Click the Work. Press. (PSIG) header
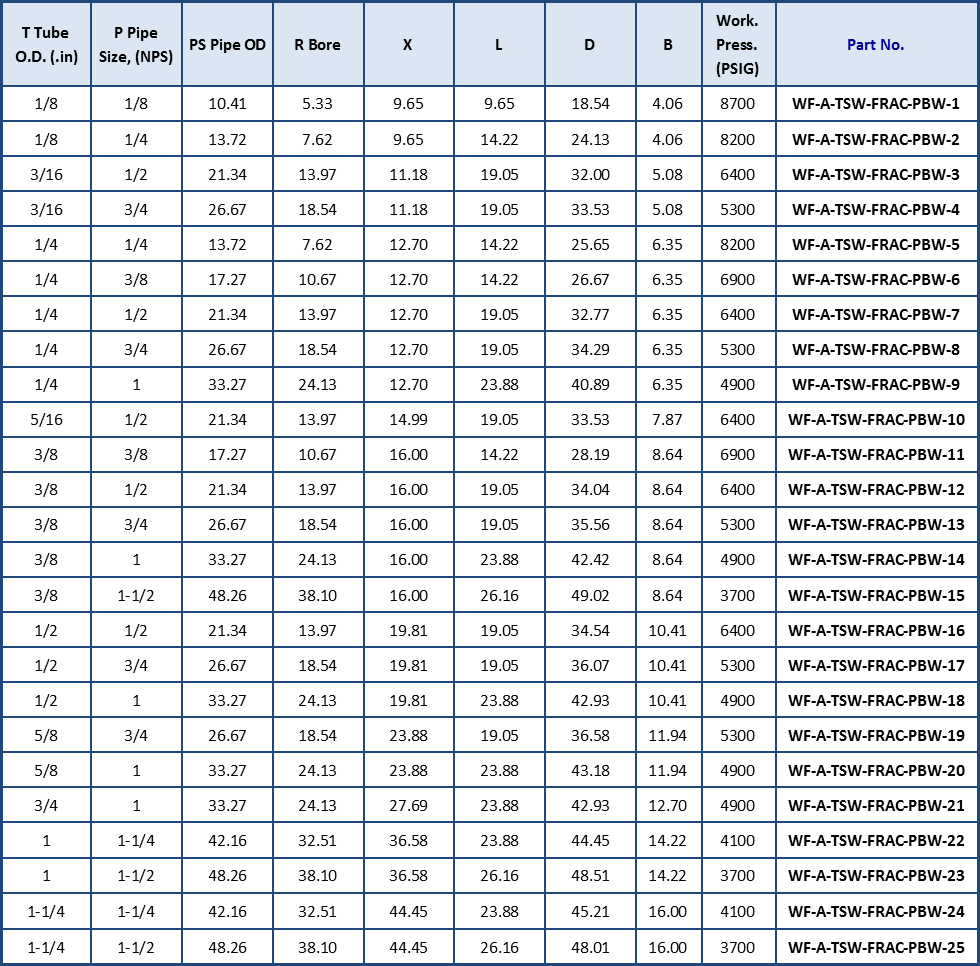Image resolution: width=980 pixels, height=966 pixels. point(738,45)
